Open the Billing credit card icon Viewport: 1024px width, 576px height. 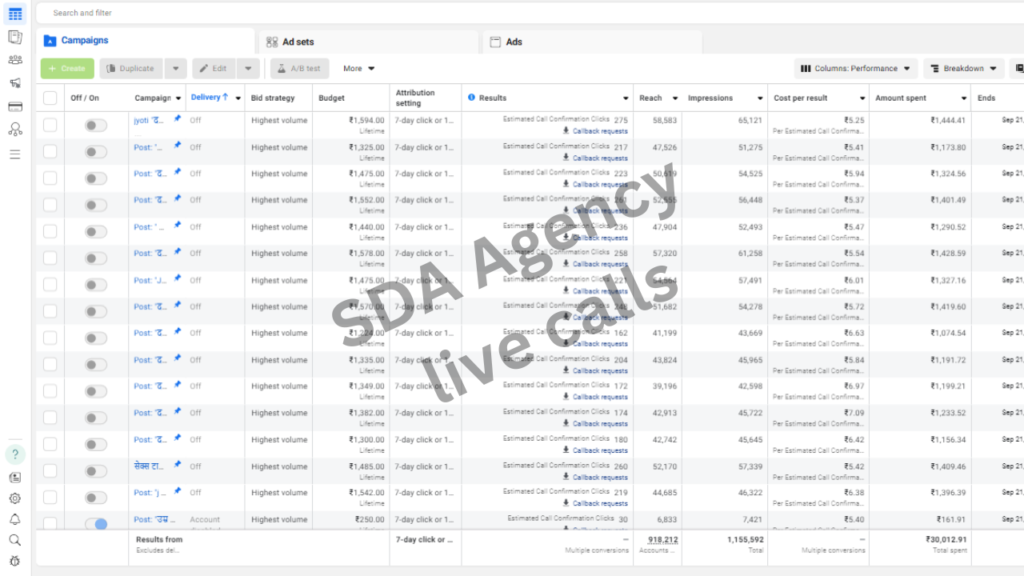15,106
